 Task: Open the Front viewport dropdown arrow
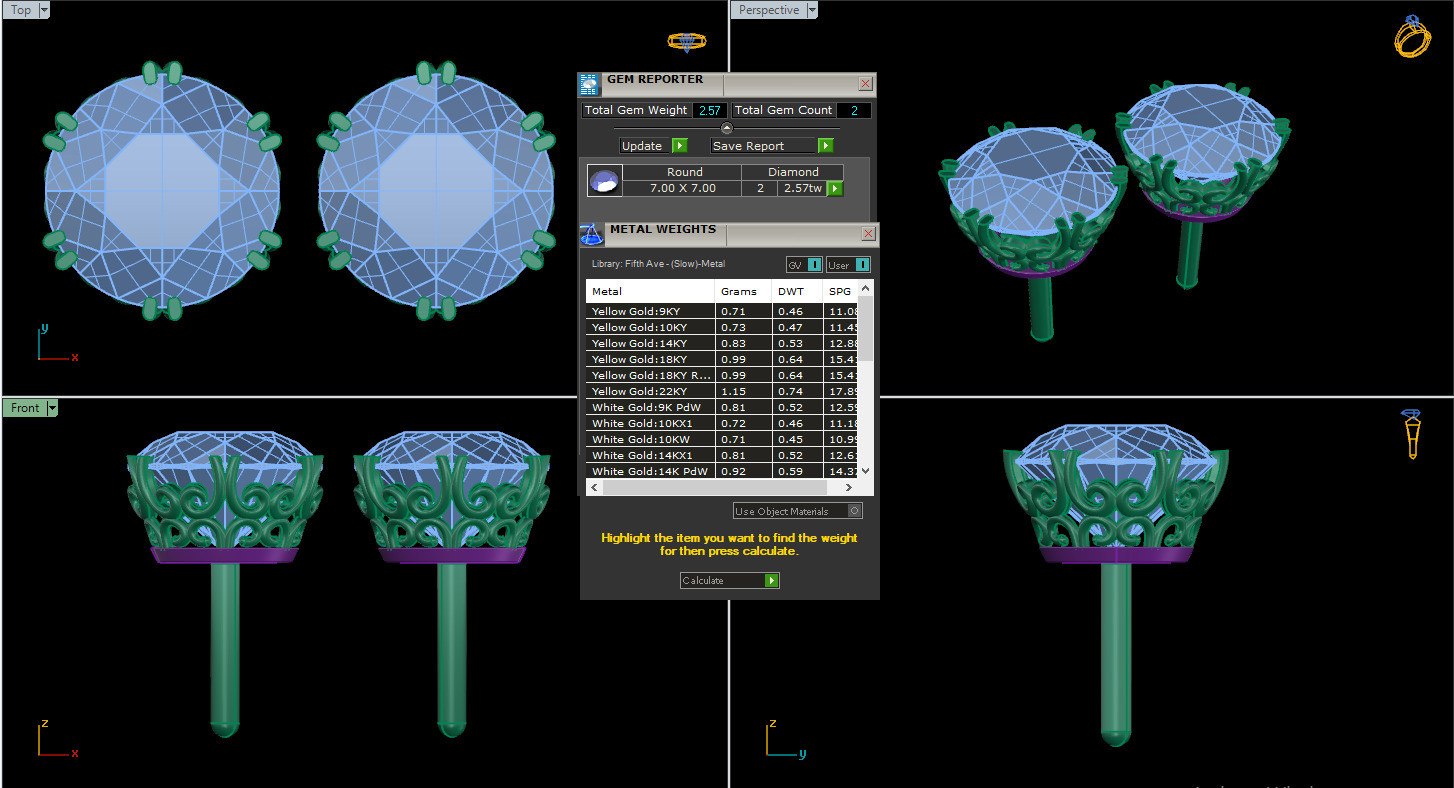click(x=52, y=408)
